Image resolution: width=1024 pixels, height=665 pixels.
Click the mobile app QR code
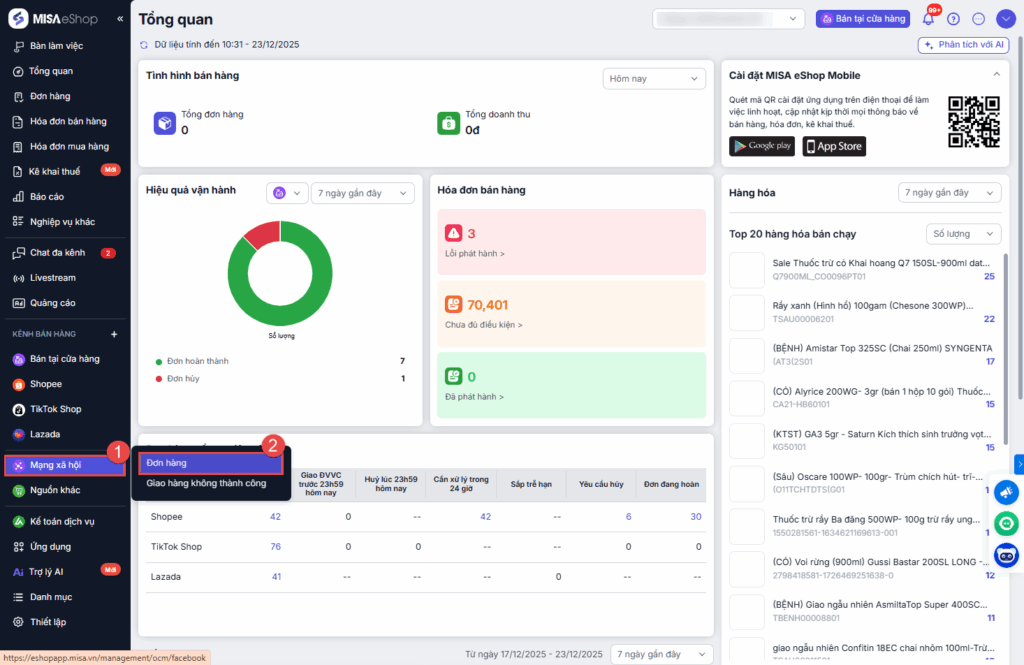pos(974,122)
